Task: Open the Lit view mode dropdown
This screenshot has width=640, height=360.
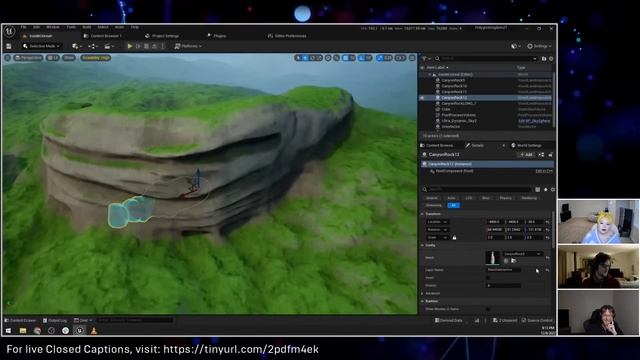Action: pyautogui.click(x=53, y=58)
